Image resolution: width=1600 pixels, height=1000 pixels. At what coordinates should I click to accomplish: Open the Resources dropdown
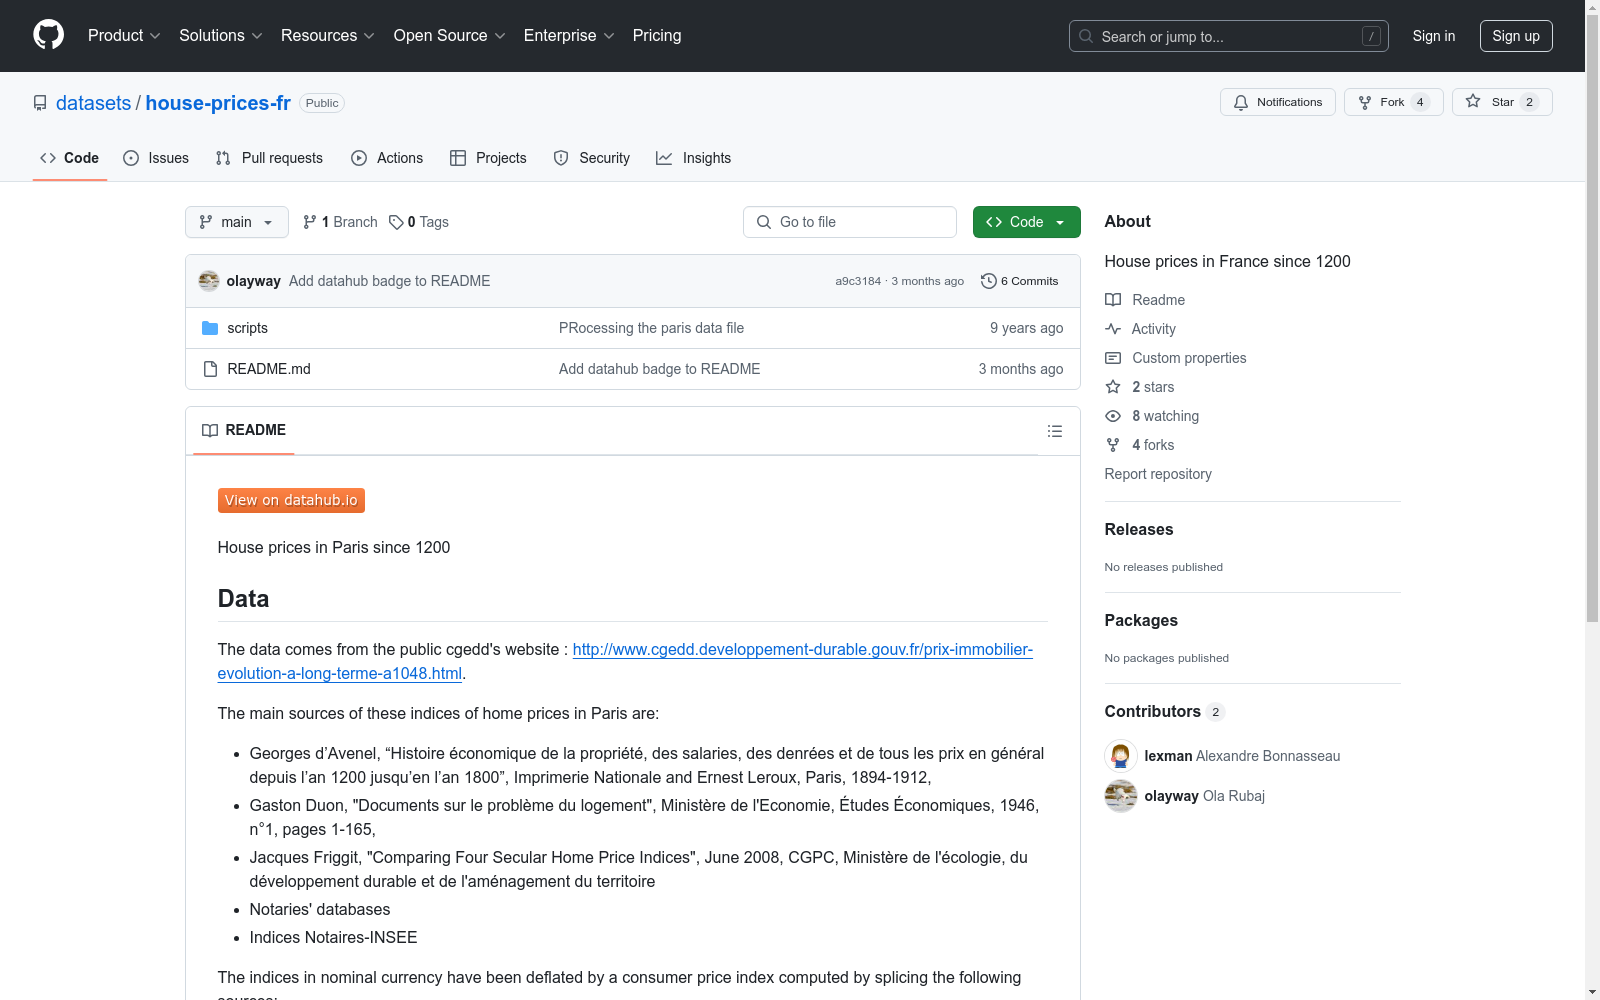[328, 36]
